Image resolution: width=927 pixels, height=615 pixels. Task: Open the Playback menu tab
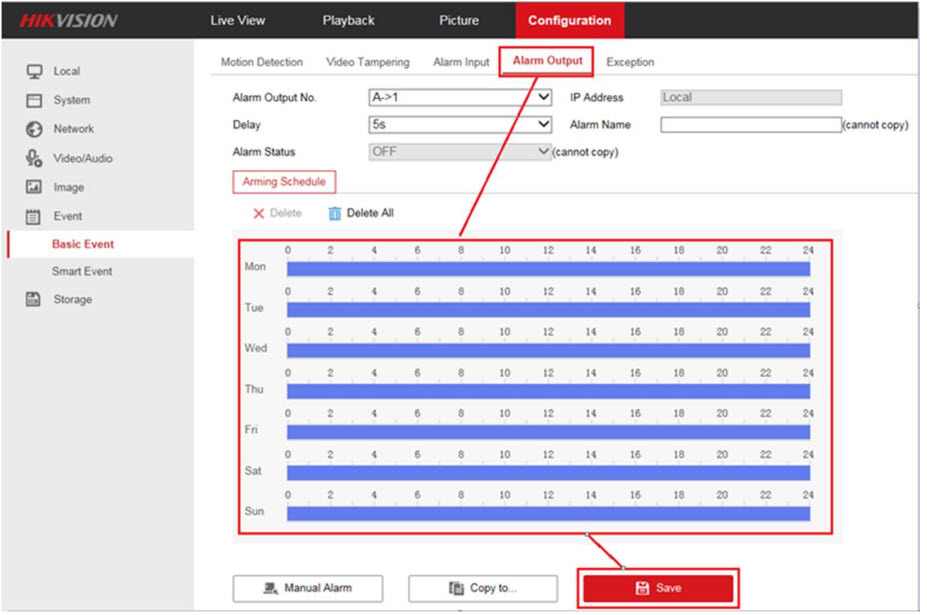[348, 21]
